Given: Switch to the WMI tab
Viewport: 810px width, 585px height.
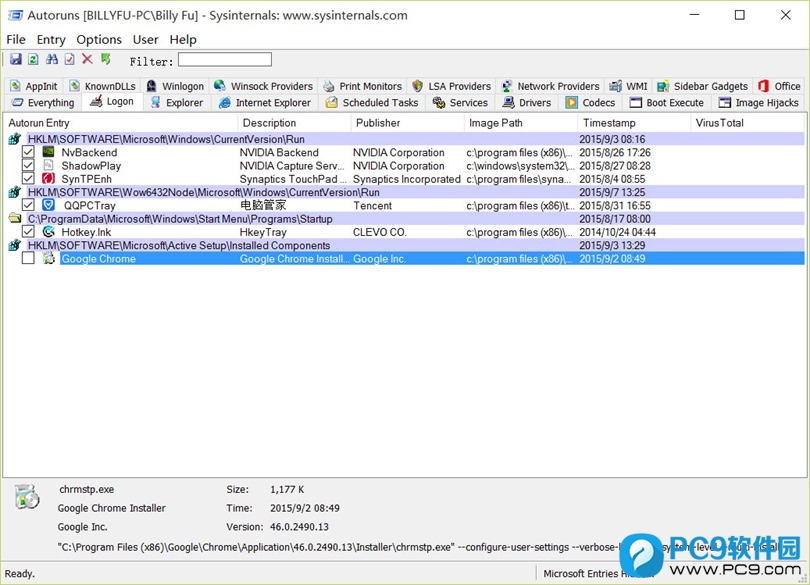Looking at the screenshot, I should [628, 86].
